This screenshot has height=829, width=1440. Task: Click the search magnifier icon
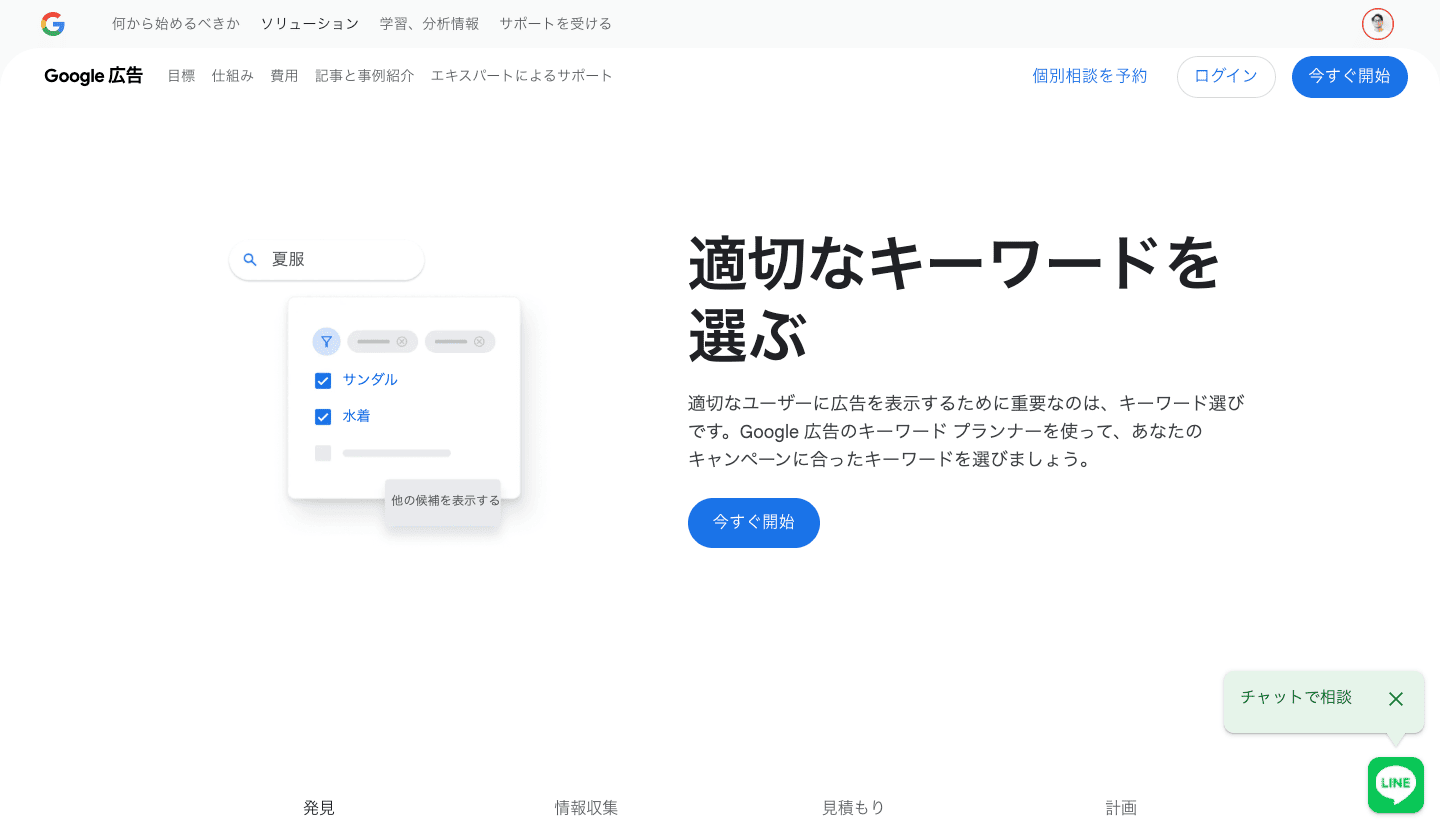pos(250,259)
